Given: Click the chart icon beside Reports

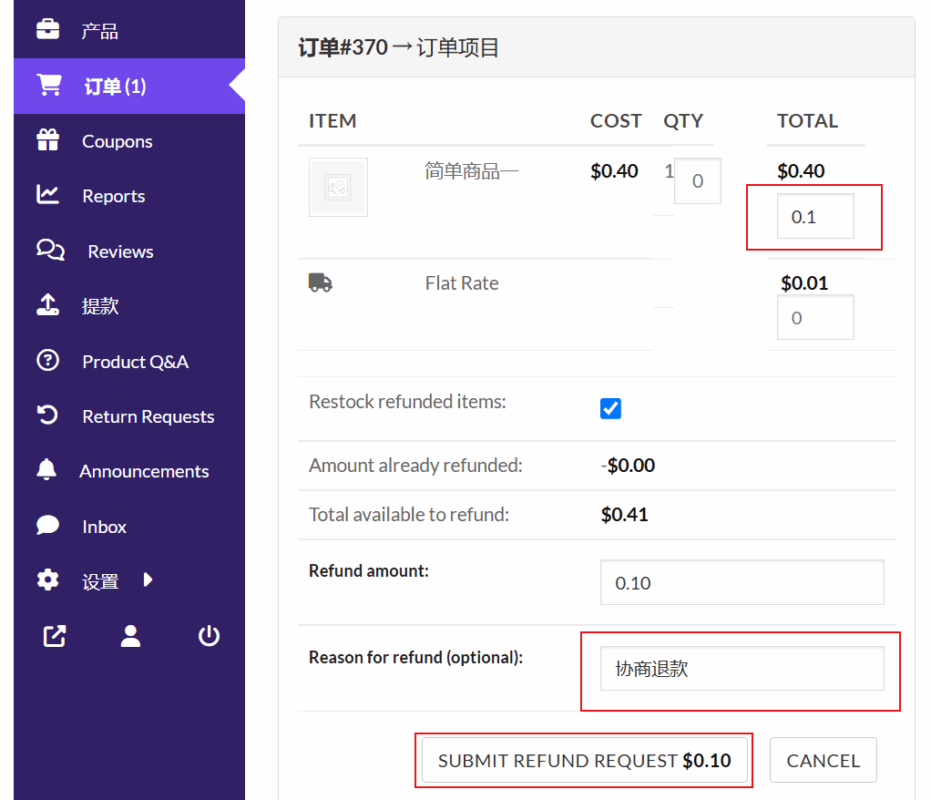Looking at the screenshot, I should pyautogui.click(x=48, y=195).
